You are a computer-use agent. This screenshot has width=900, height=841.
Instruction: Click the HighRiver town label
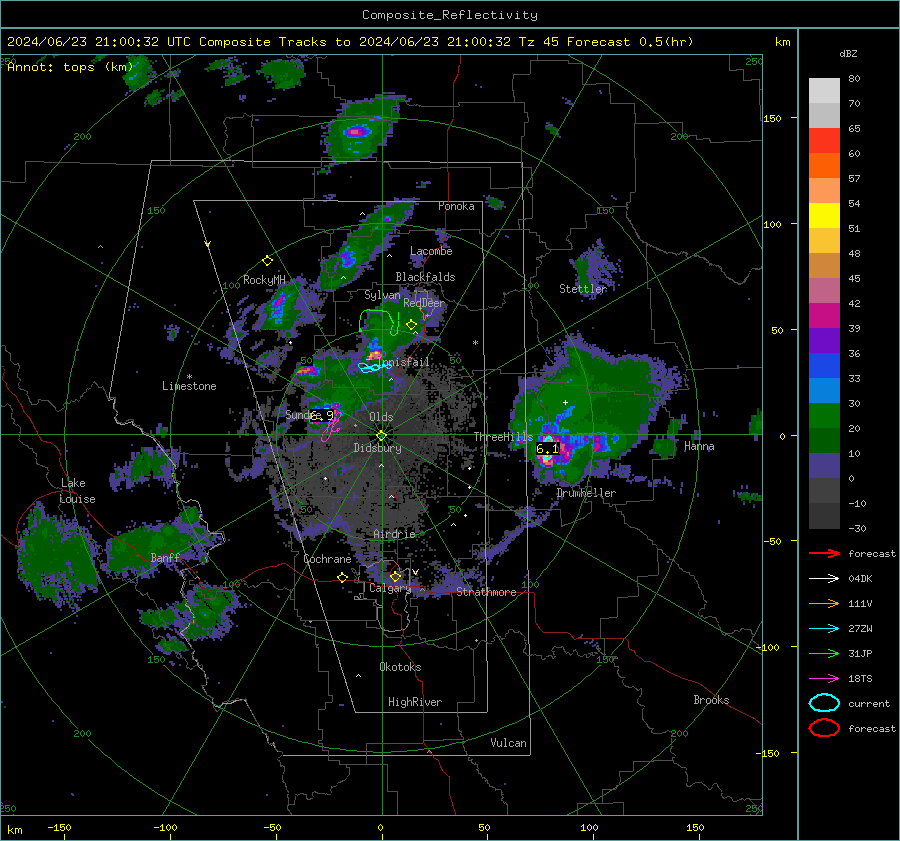pos(415,702)
